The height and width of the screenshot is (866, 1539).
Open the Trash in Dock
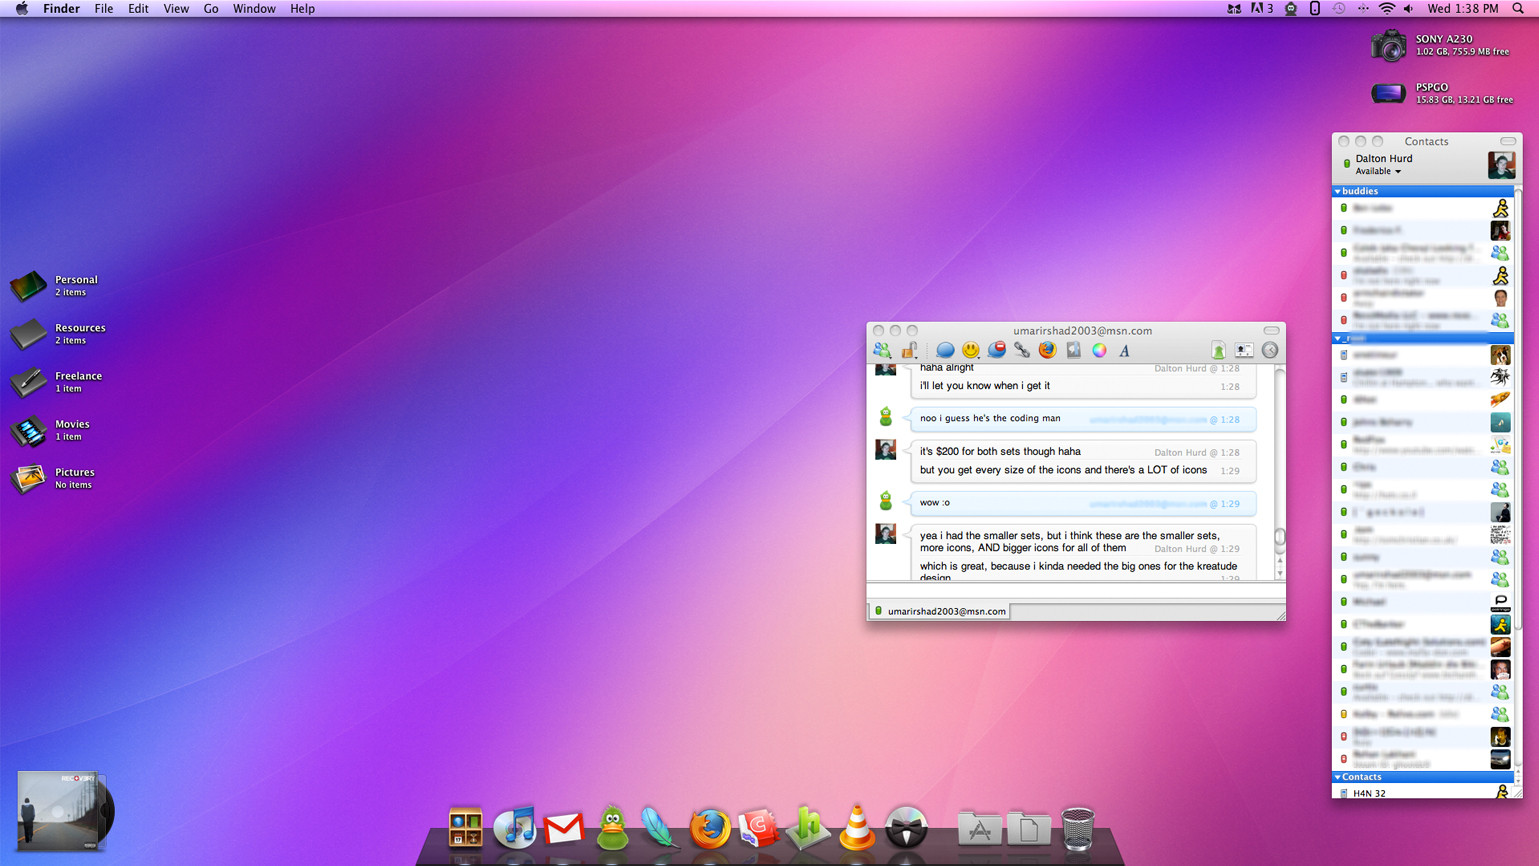coord(1078,829)
